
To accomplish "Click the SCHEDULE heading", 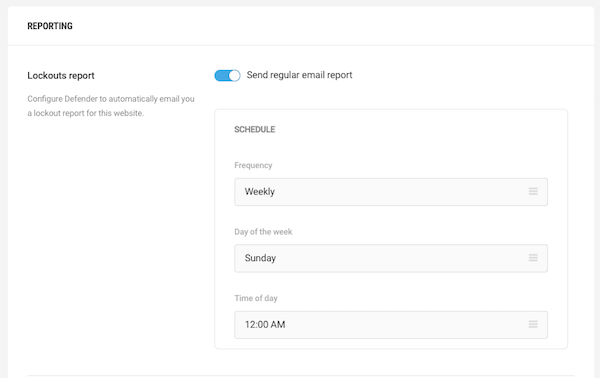I will coord(254,129).
